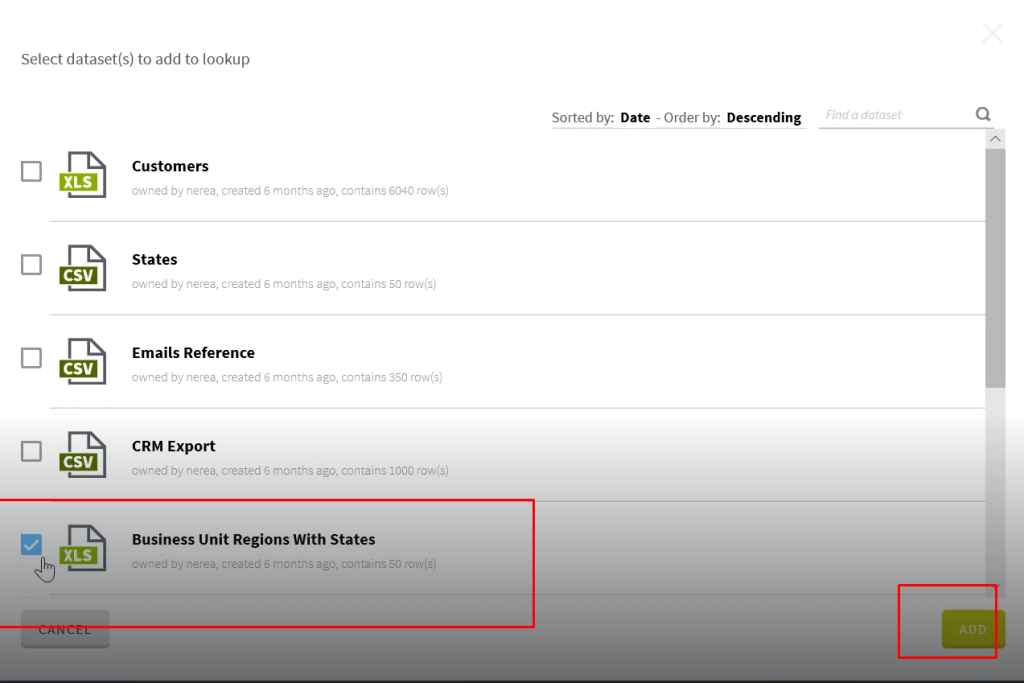Close the dataset lookup dialog
Image resolution: width=1024 pixels, height=683 pixels.
click(992, 33)
